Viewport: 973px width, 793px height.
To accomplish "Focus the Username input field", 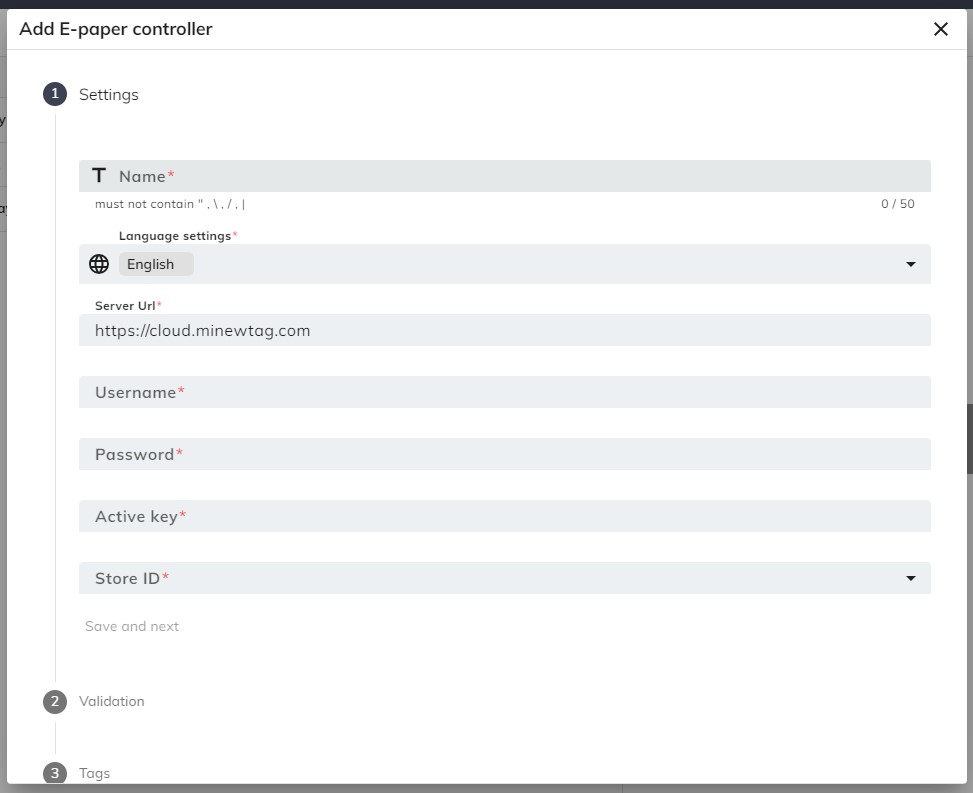I will tap(504, 392).
